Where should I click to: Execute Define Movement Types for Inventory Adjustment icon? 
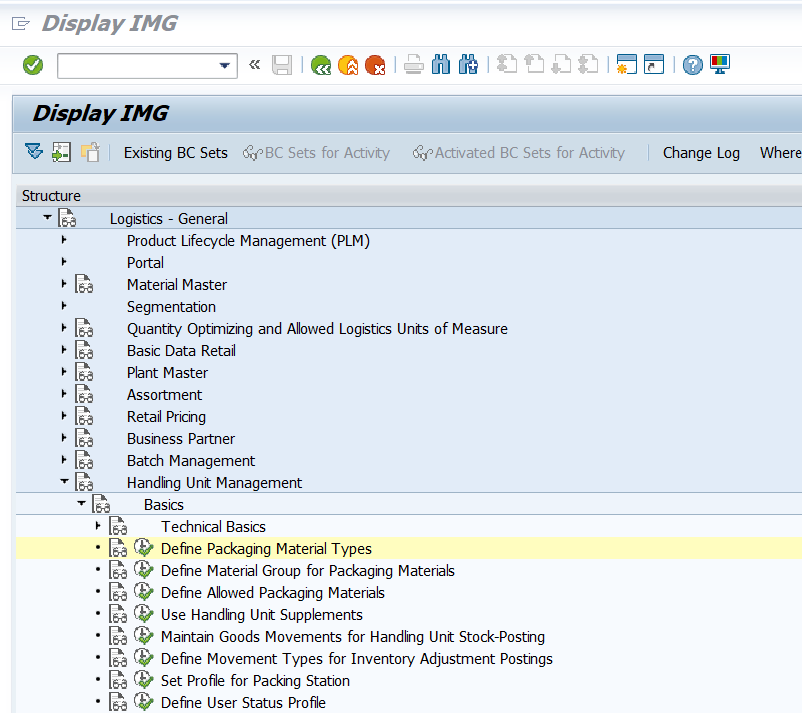tap(144, 658)
